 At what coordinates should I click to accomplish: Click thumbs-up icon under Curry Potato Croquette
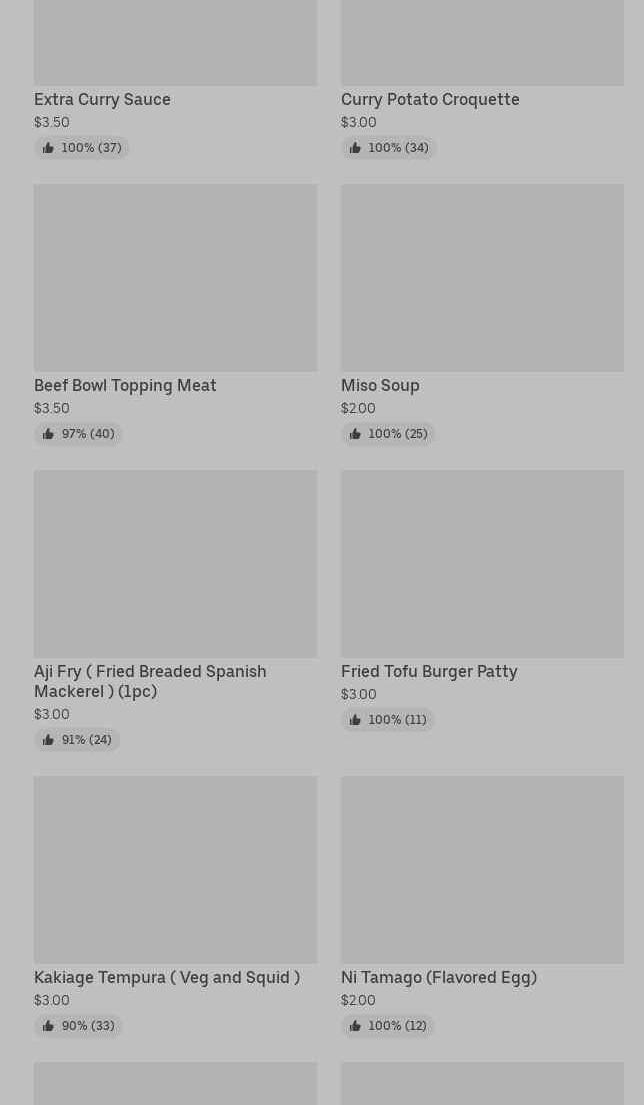coord(355,147)
